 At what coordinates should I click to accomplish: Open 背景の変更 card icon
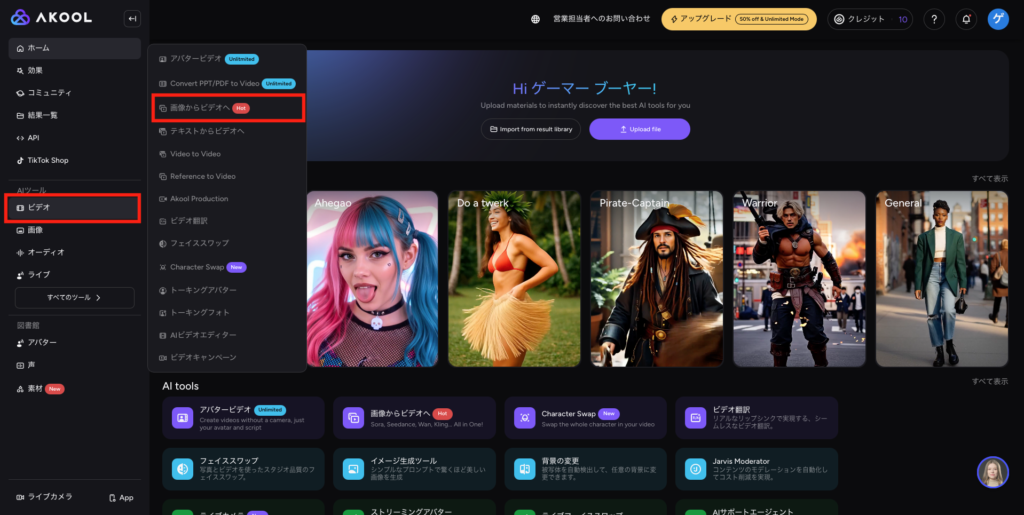[525, 469]
